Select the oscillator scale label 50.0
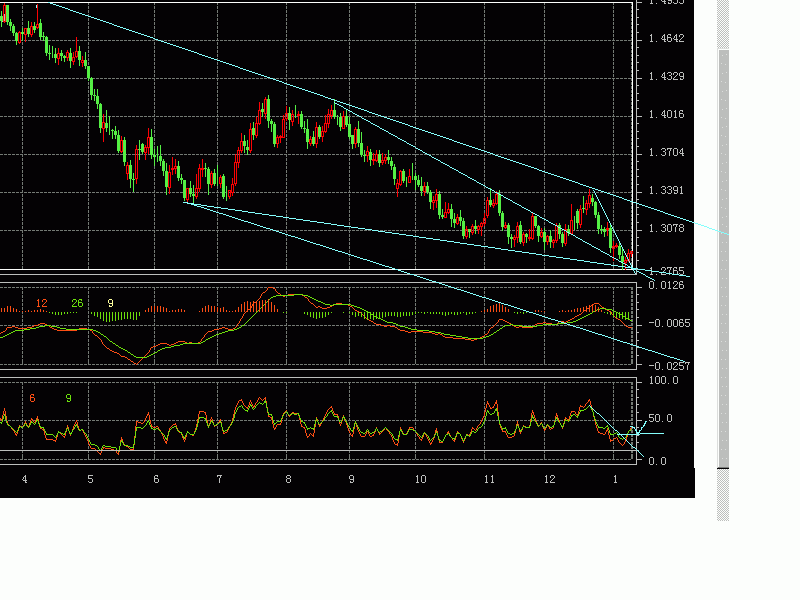Viewport: 800px width, 600px height. click(x=663, y=419)
